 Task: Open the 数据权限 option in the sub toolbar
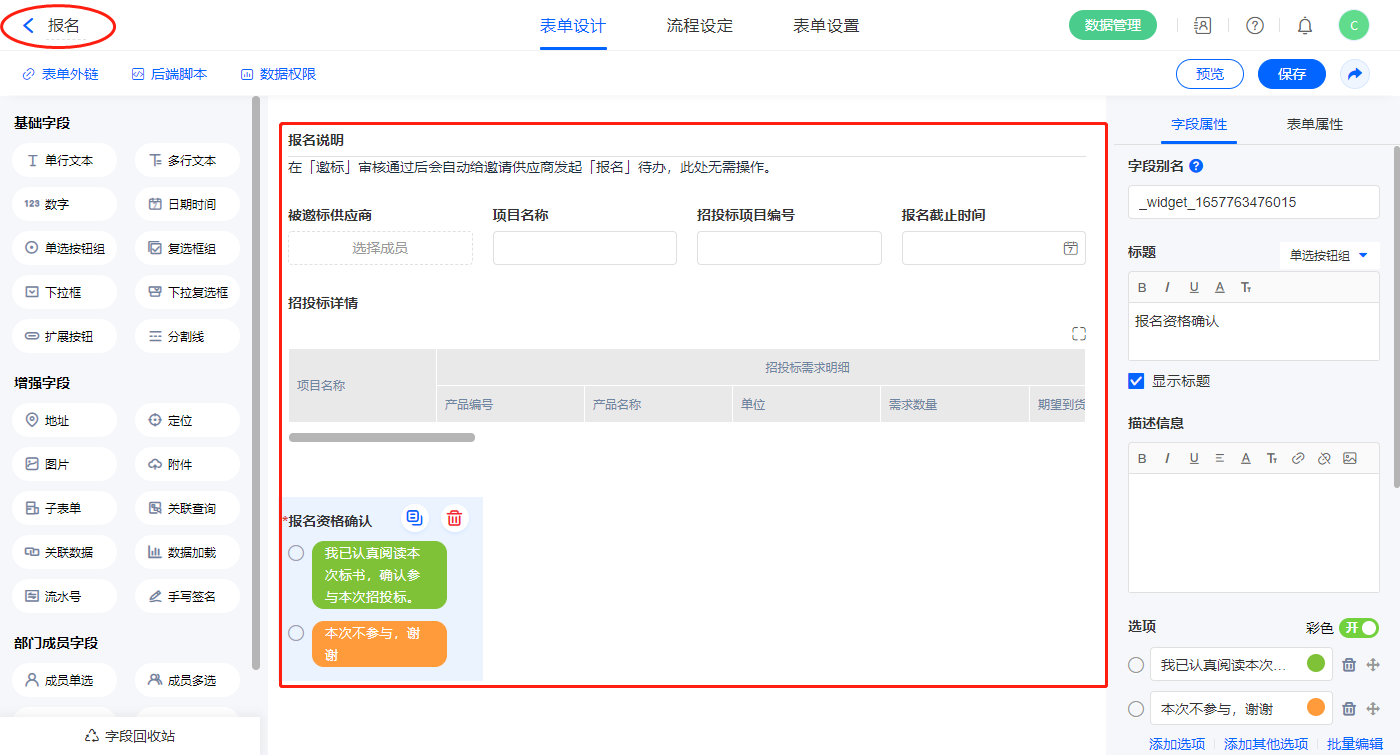[278, 74]
